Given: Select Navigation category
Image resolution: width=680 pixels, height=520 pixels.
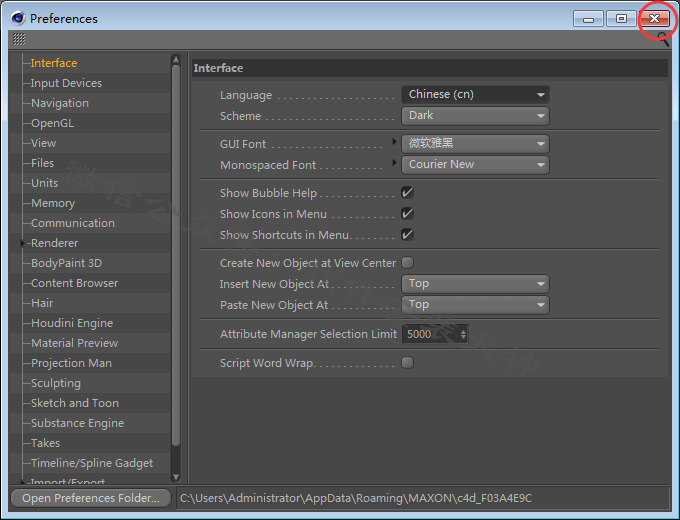Looking at the screenshot, I should 60,103.
